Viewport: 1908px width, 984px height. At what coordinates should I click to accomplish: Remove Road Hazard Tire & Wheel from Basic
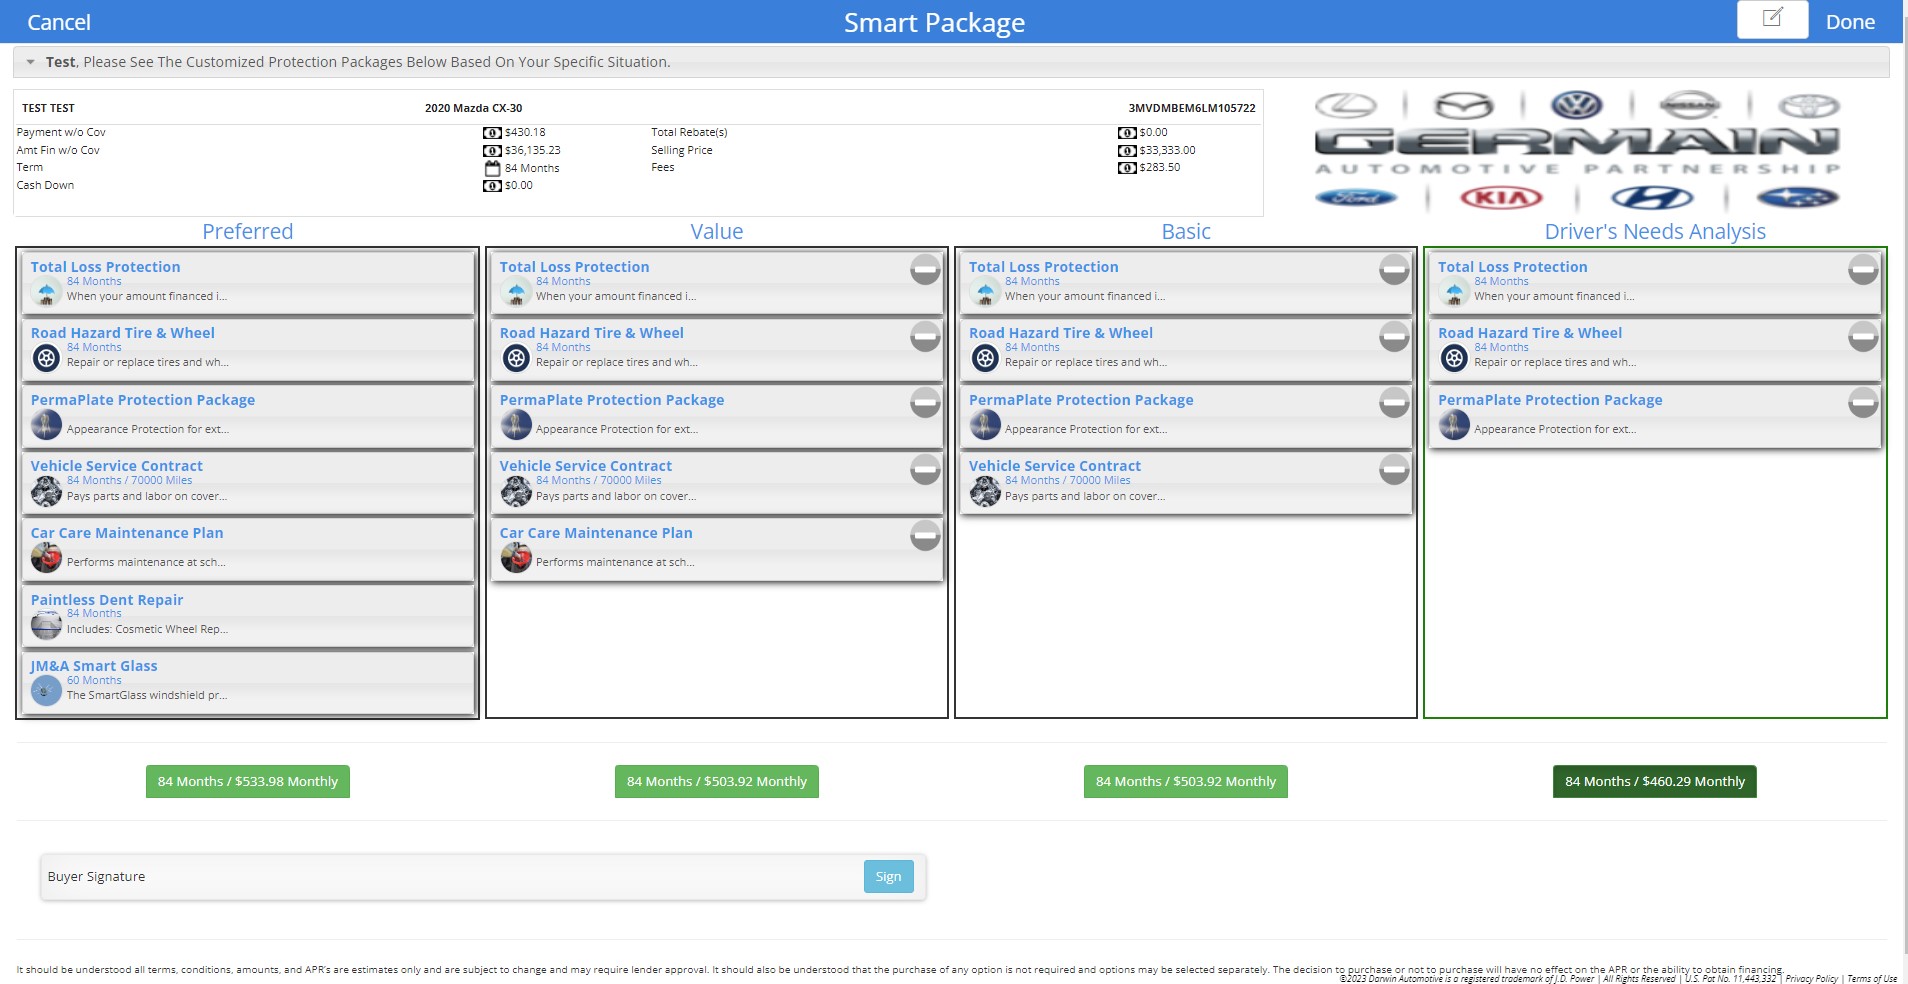pyautogui.click(x=1394, y=336)
